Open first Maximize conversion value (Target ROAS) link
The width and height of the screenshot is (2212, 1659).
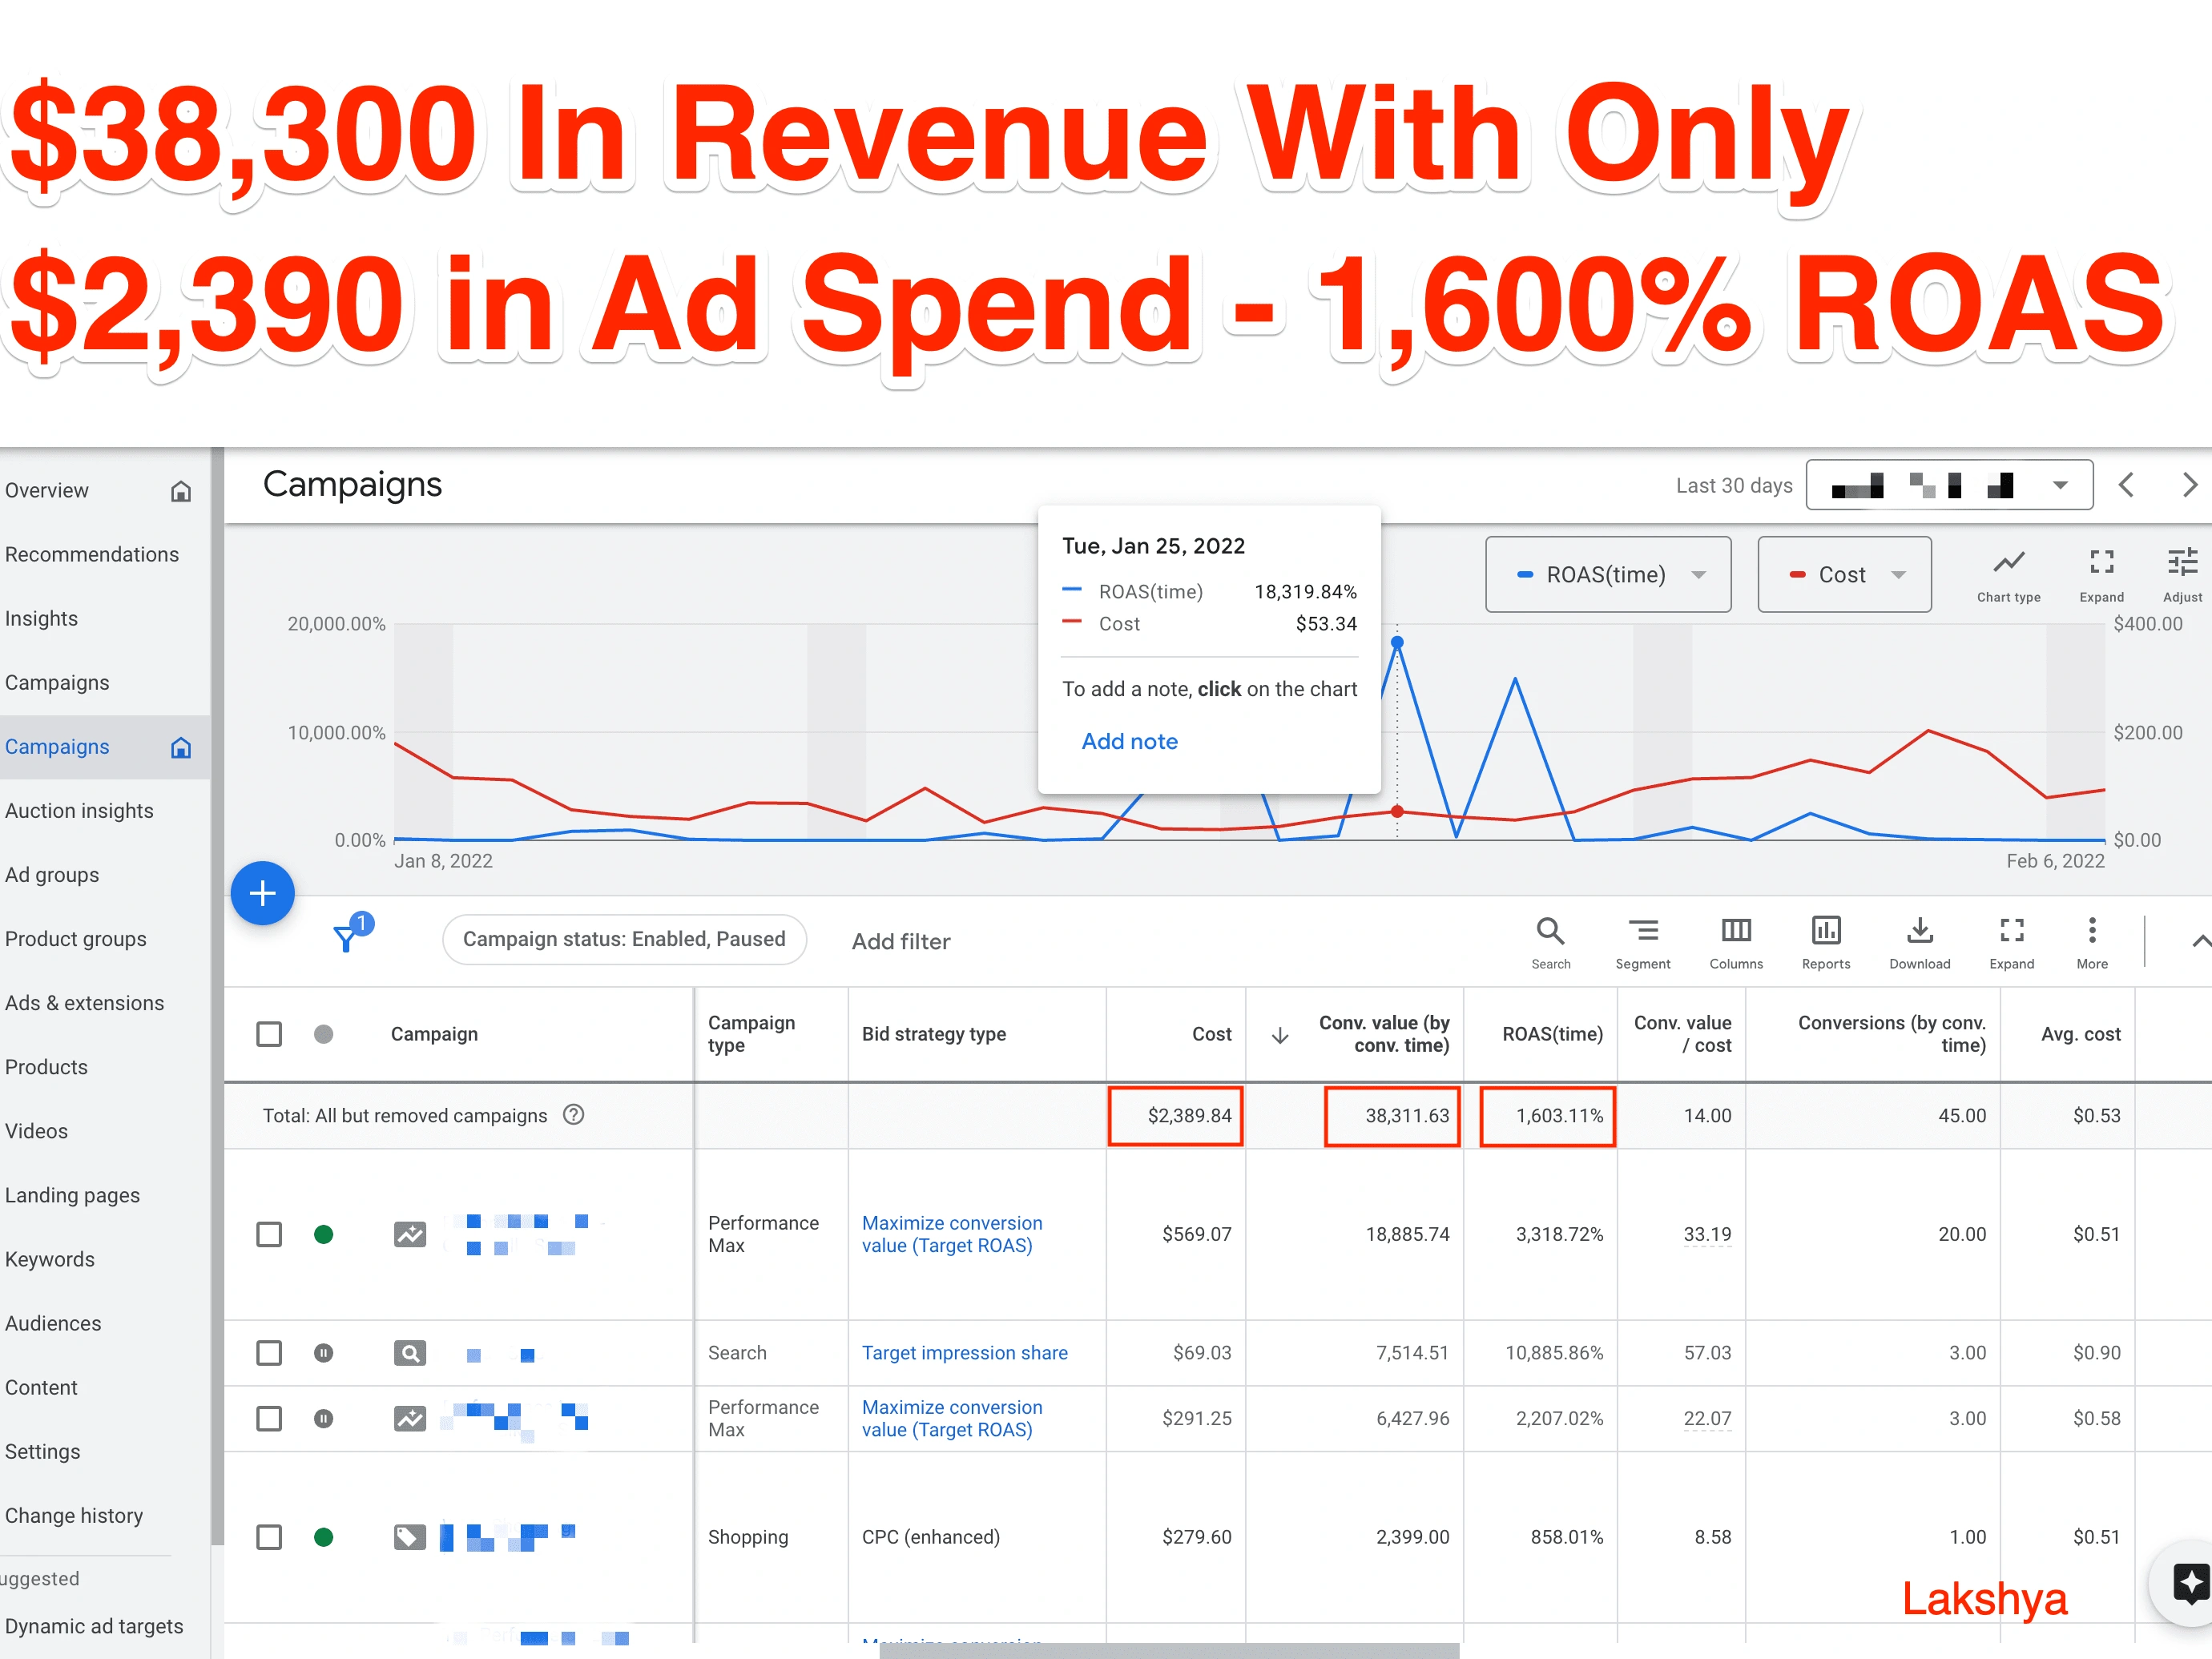tap(951, 1234)
